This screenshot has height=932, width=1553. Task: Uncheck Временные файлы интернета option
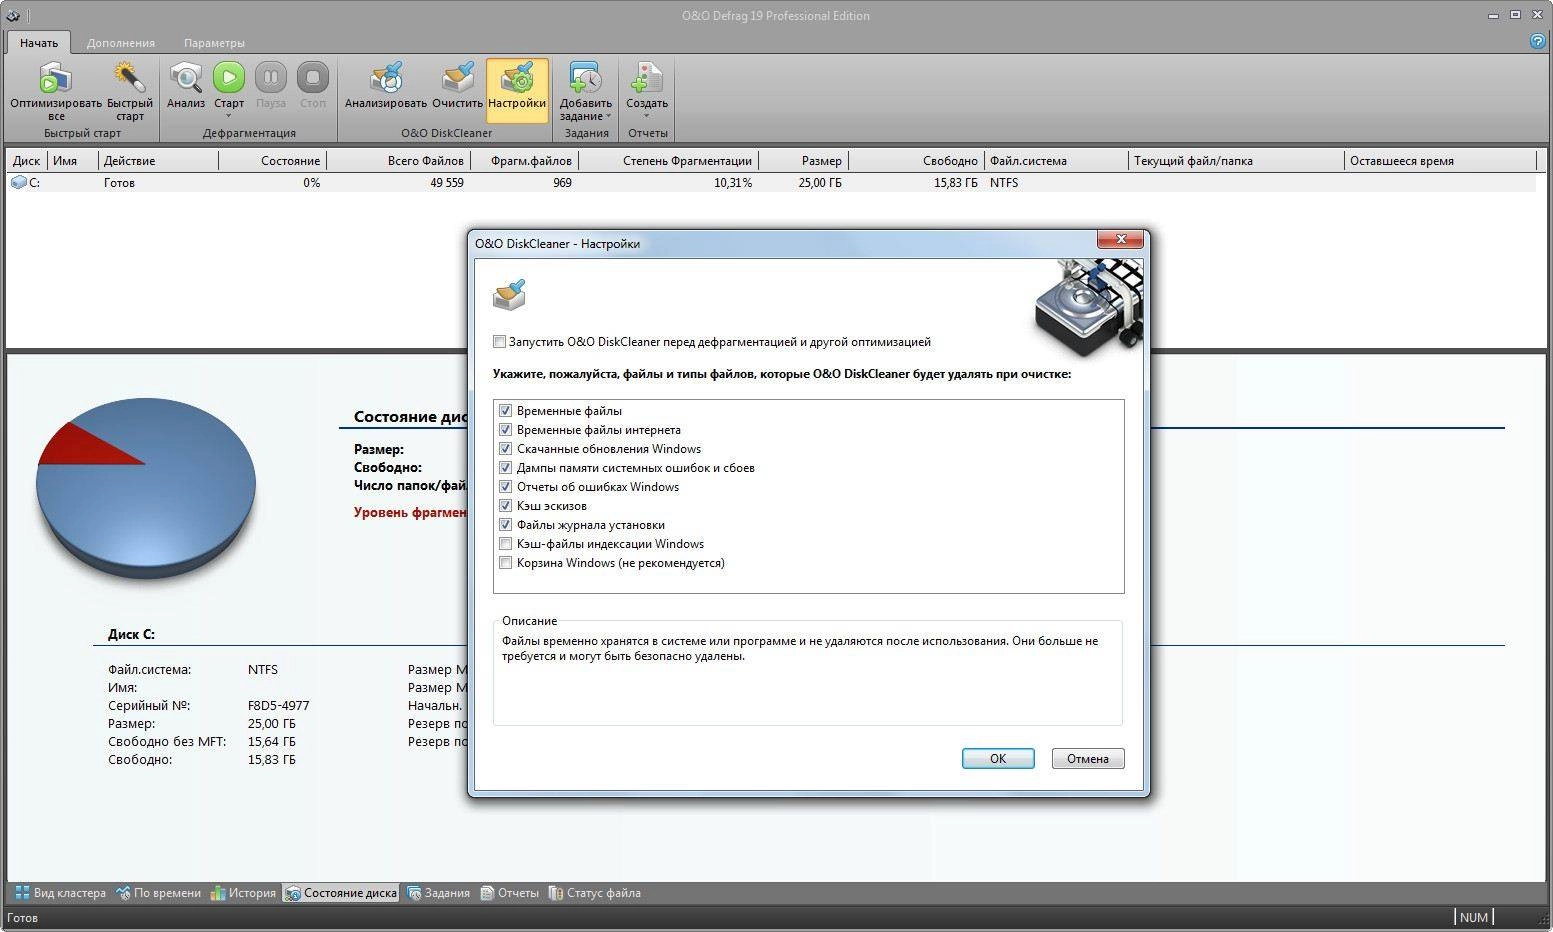tap(506, 430)
